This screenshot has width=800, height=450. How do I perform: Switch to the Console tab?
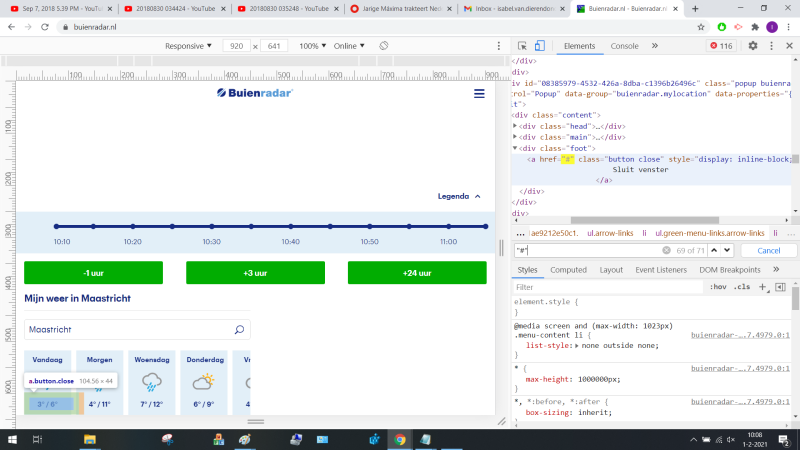[x=624, y=46]
